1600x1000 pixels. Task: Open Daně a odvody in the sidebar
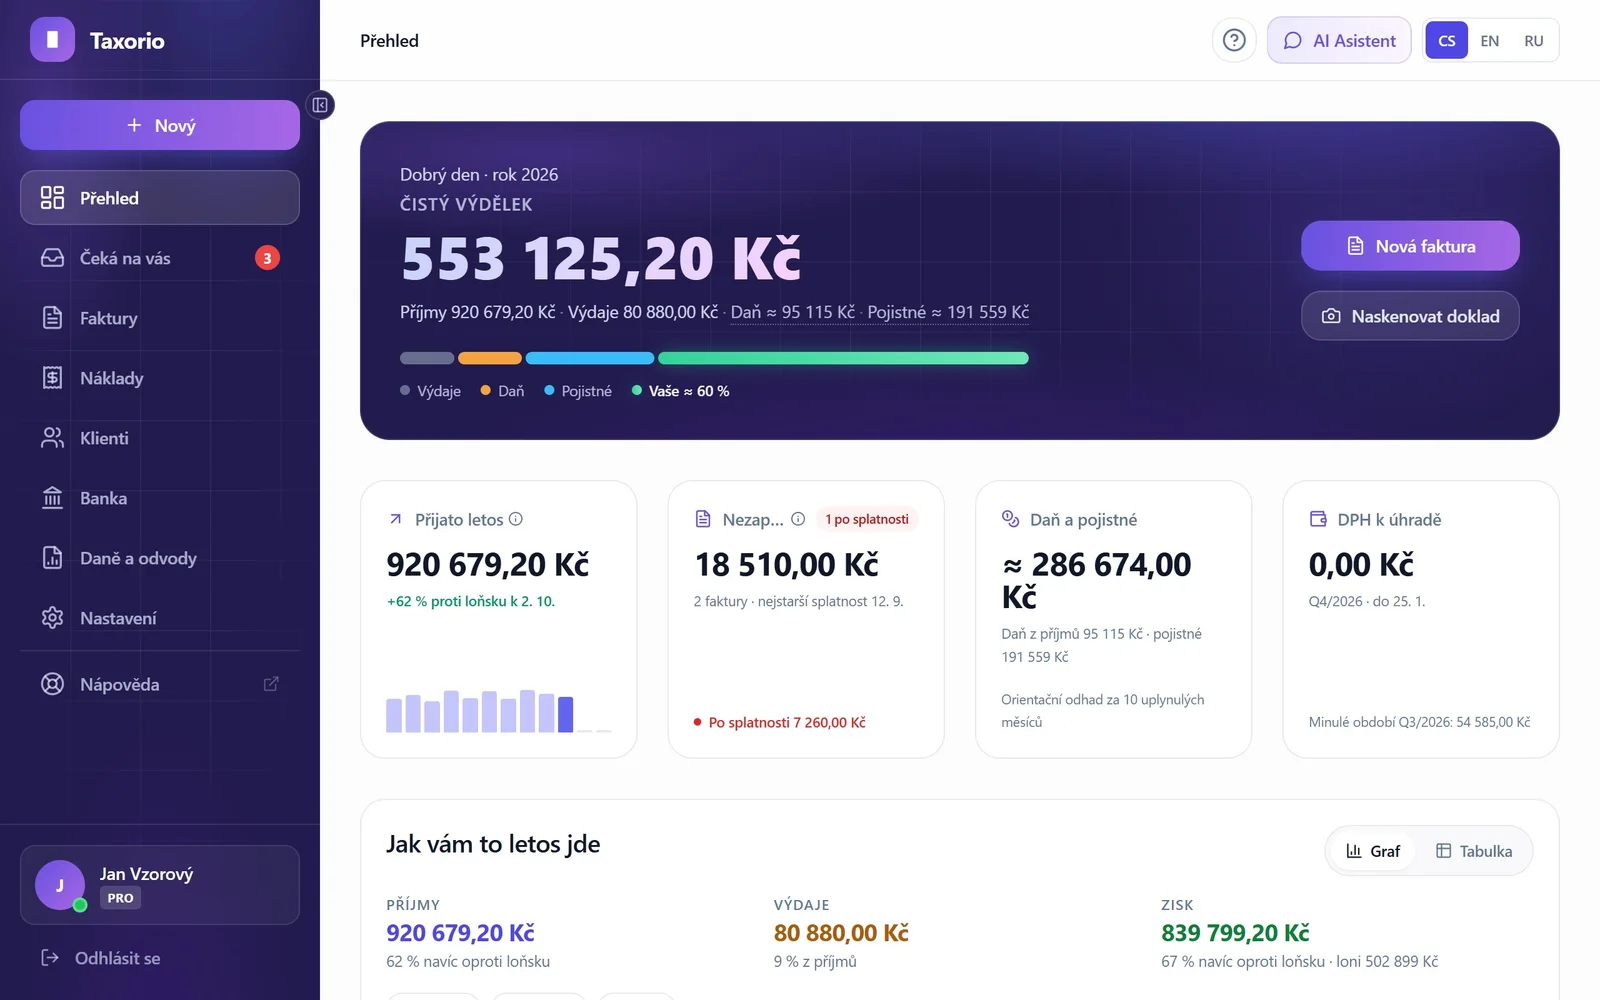pyautogui.click(x=160, y=558)
